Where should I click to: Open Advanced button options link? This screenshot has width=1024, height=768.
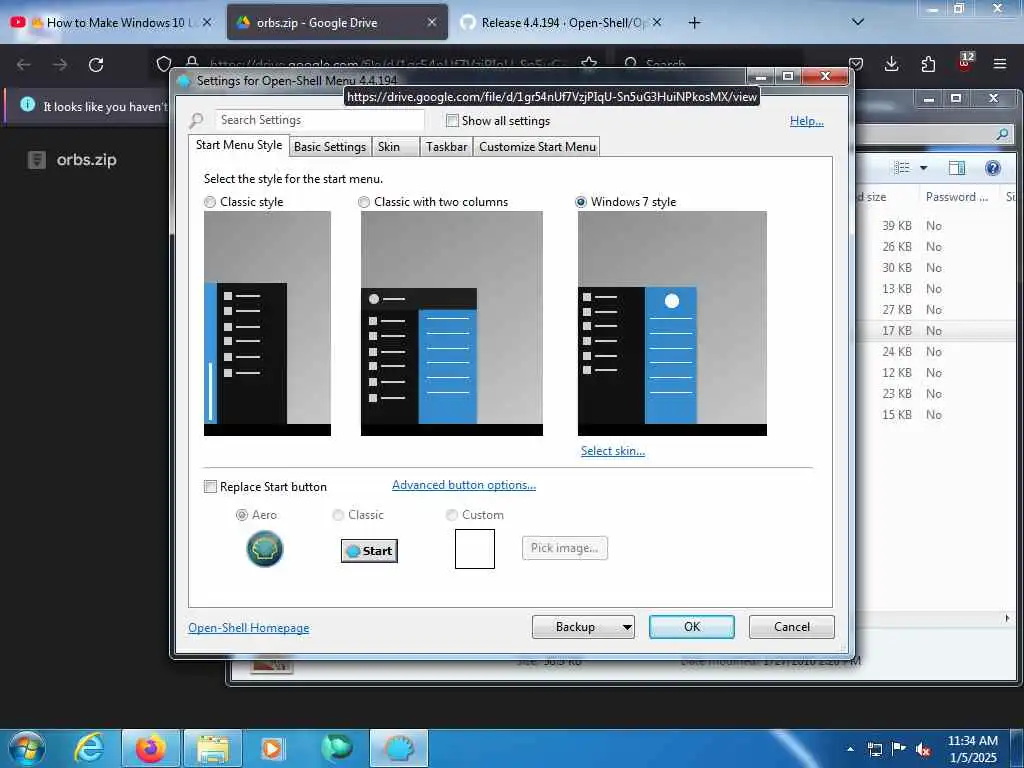[x=464, y=485]
